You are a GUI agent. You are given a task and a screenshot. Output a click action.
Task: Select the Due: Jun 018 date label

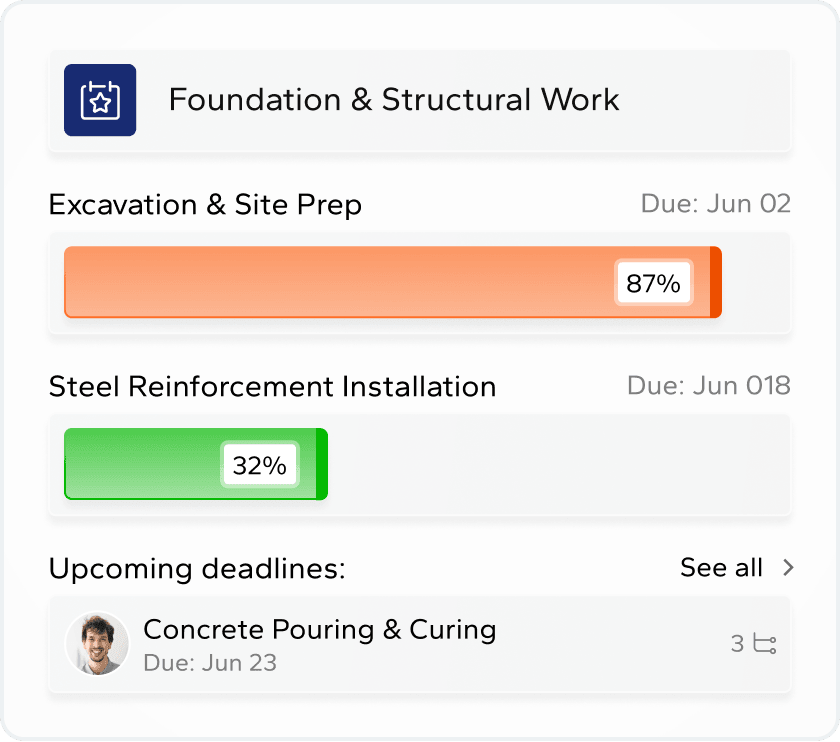pos(708,386)
